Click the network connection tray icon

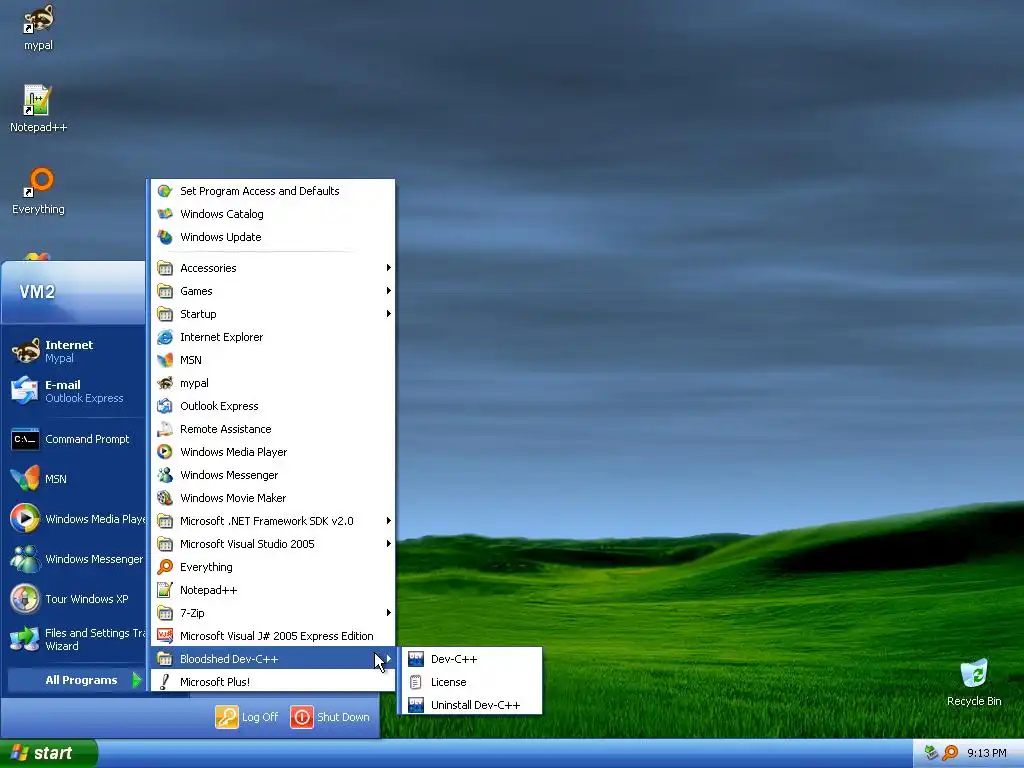932,753
